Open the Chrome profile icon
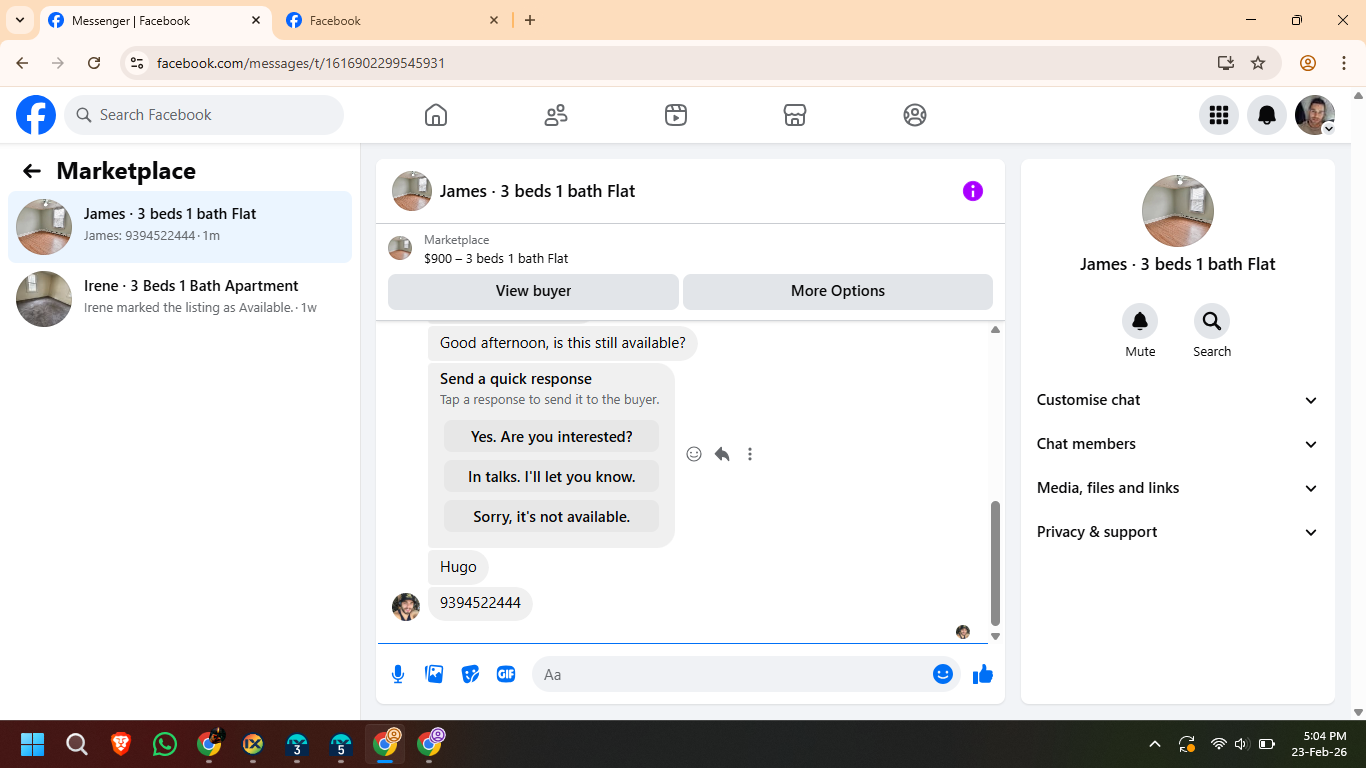The height and width of the screenshot is (768, 1366). point(1308,63)
